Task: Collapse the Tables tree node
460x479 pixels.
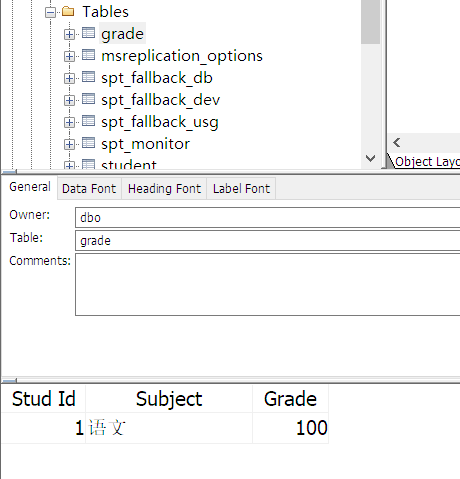Action: pyautogui.click(x=51, y=13)
